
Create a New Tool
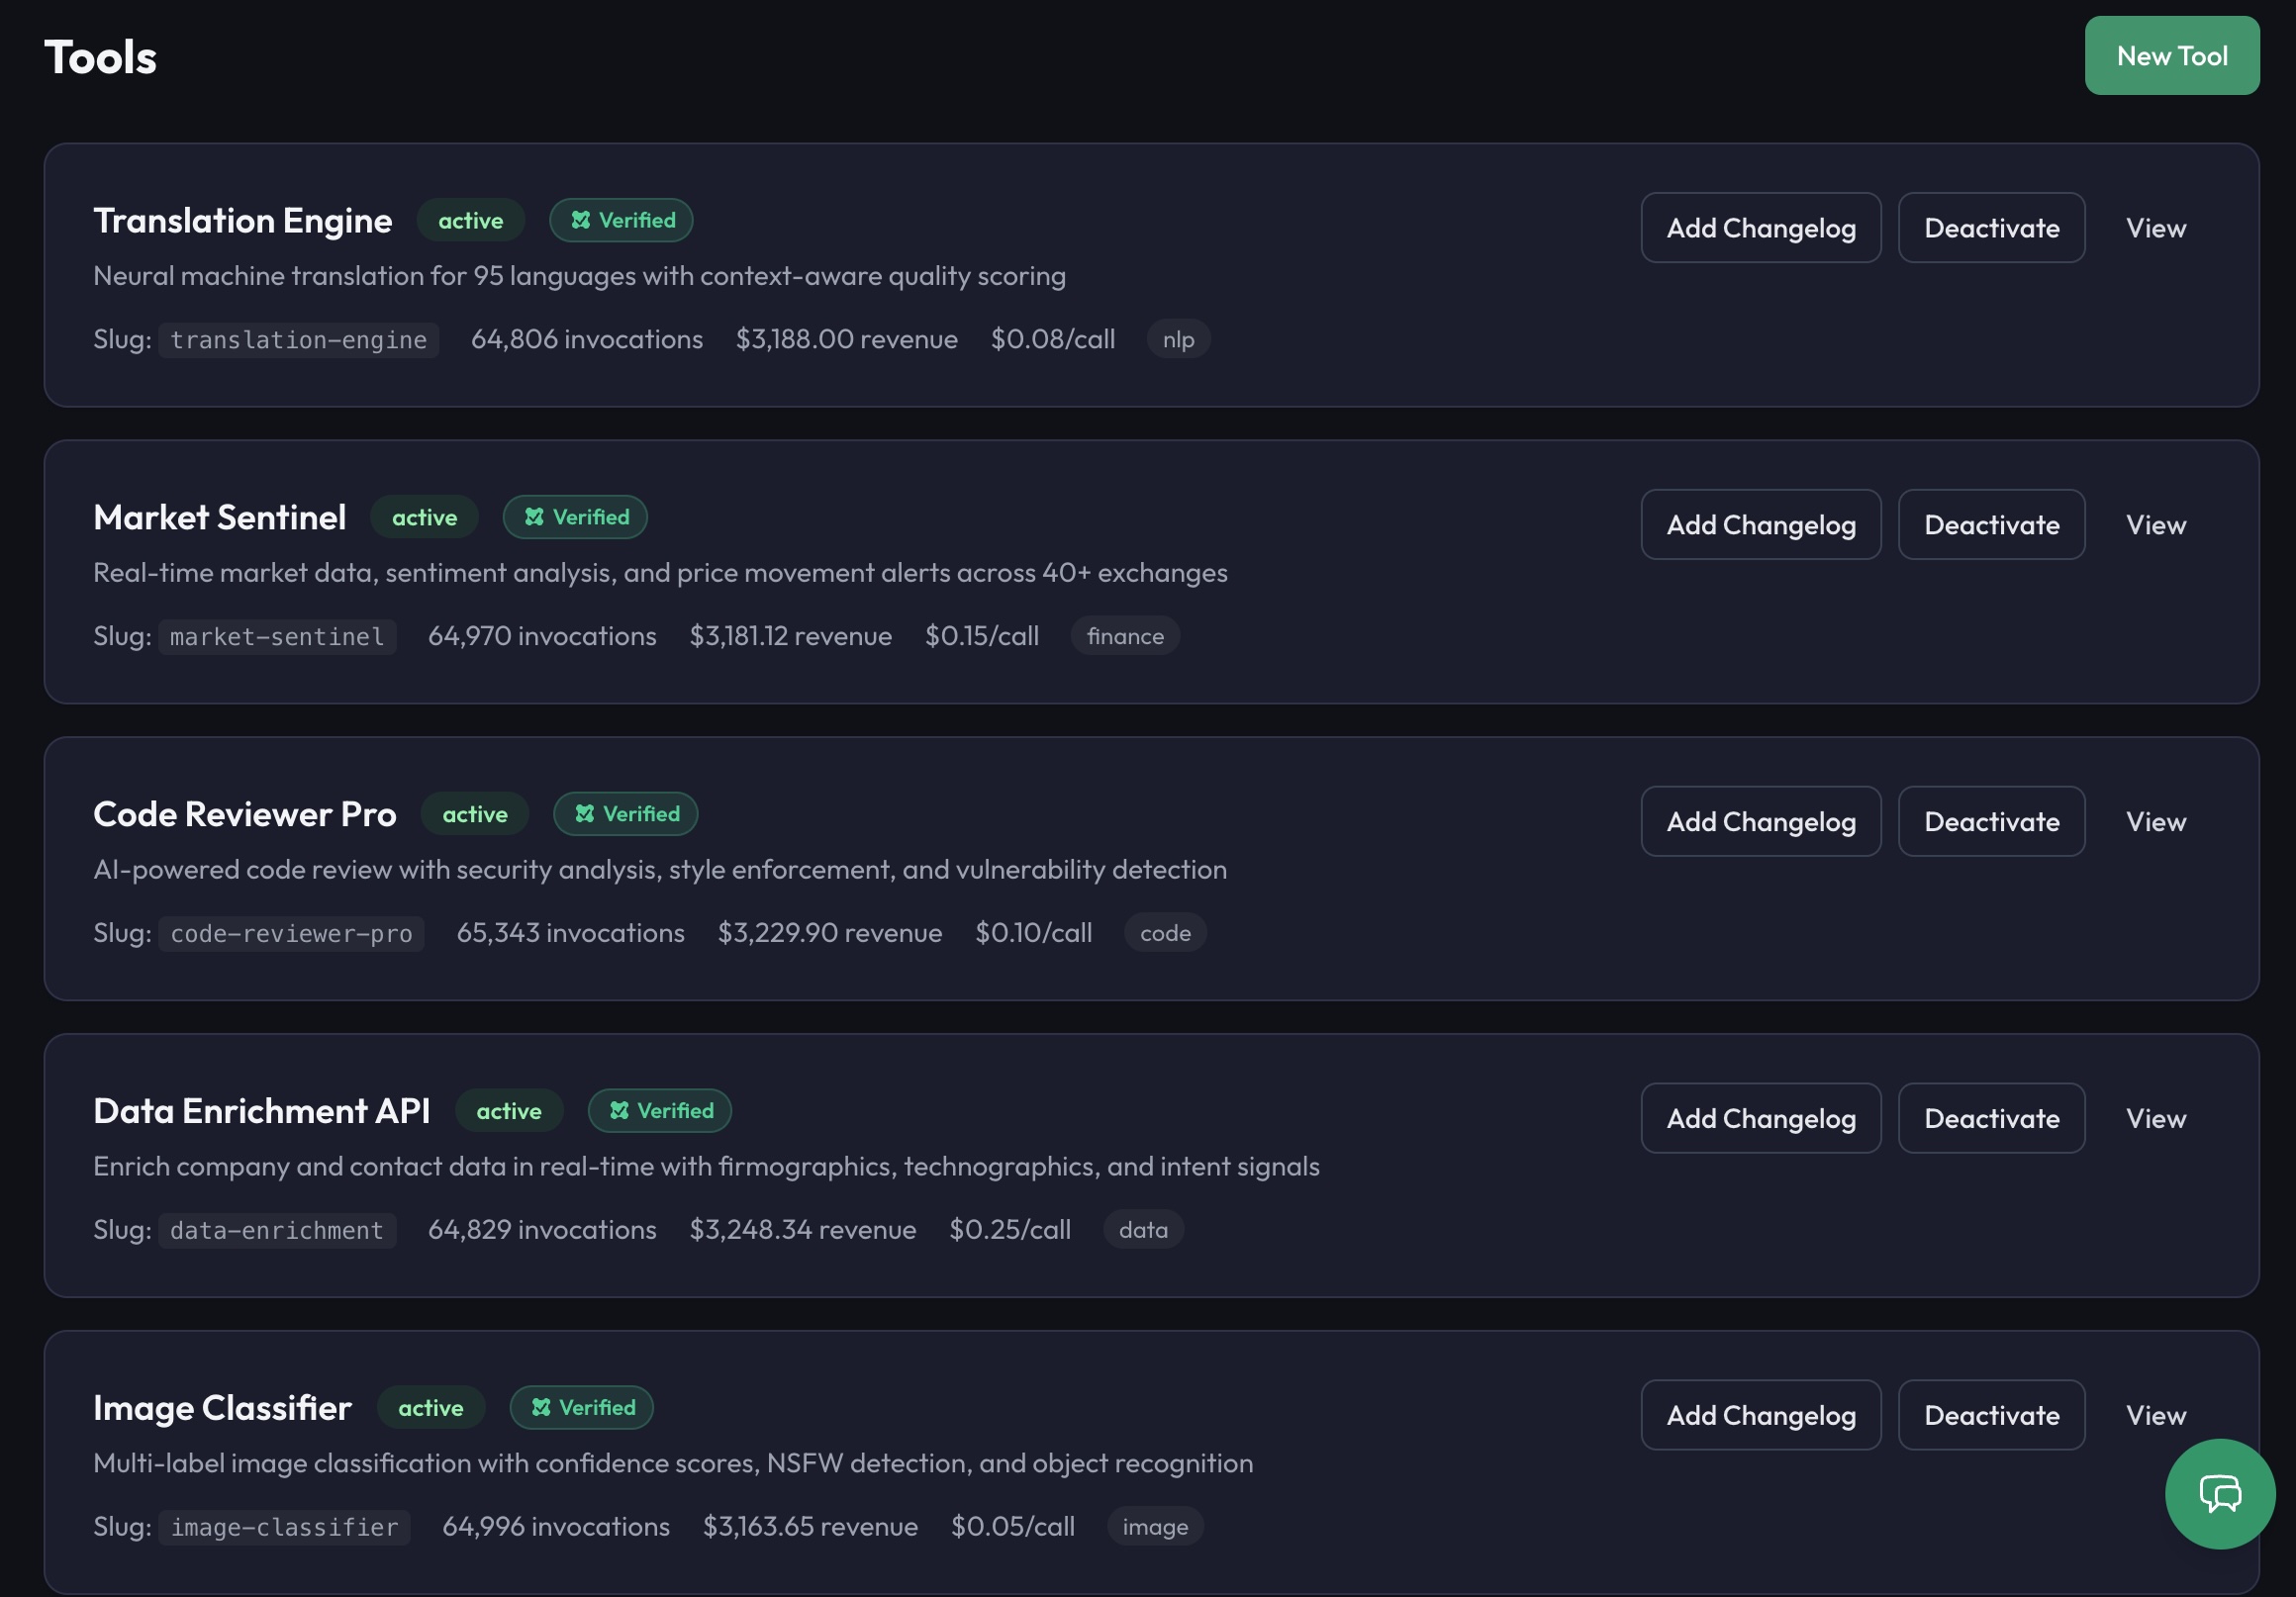(2171, 56)
